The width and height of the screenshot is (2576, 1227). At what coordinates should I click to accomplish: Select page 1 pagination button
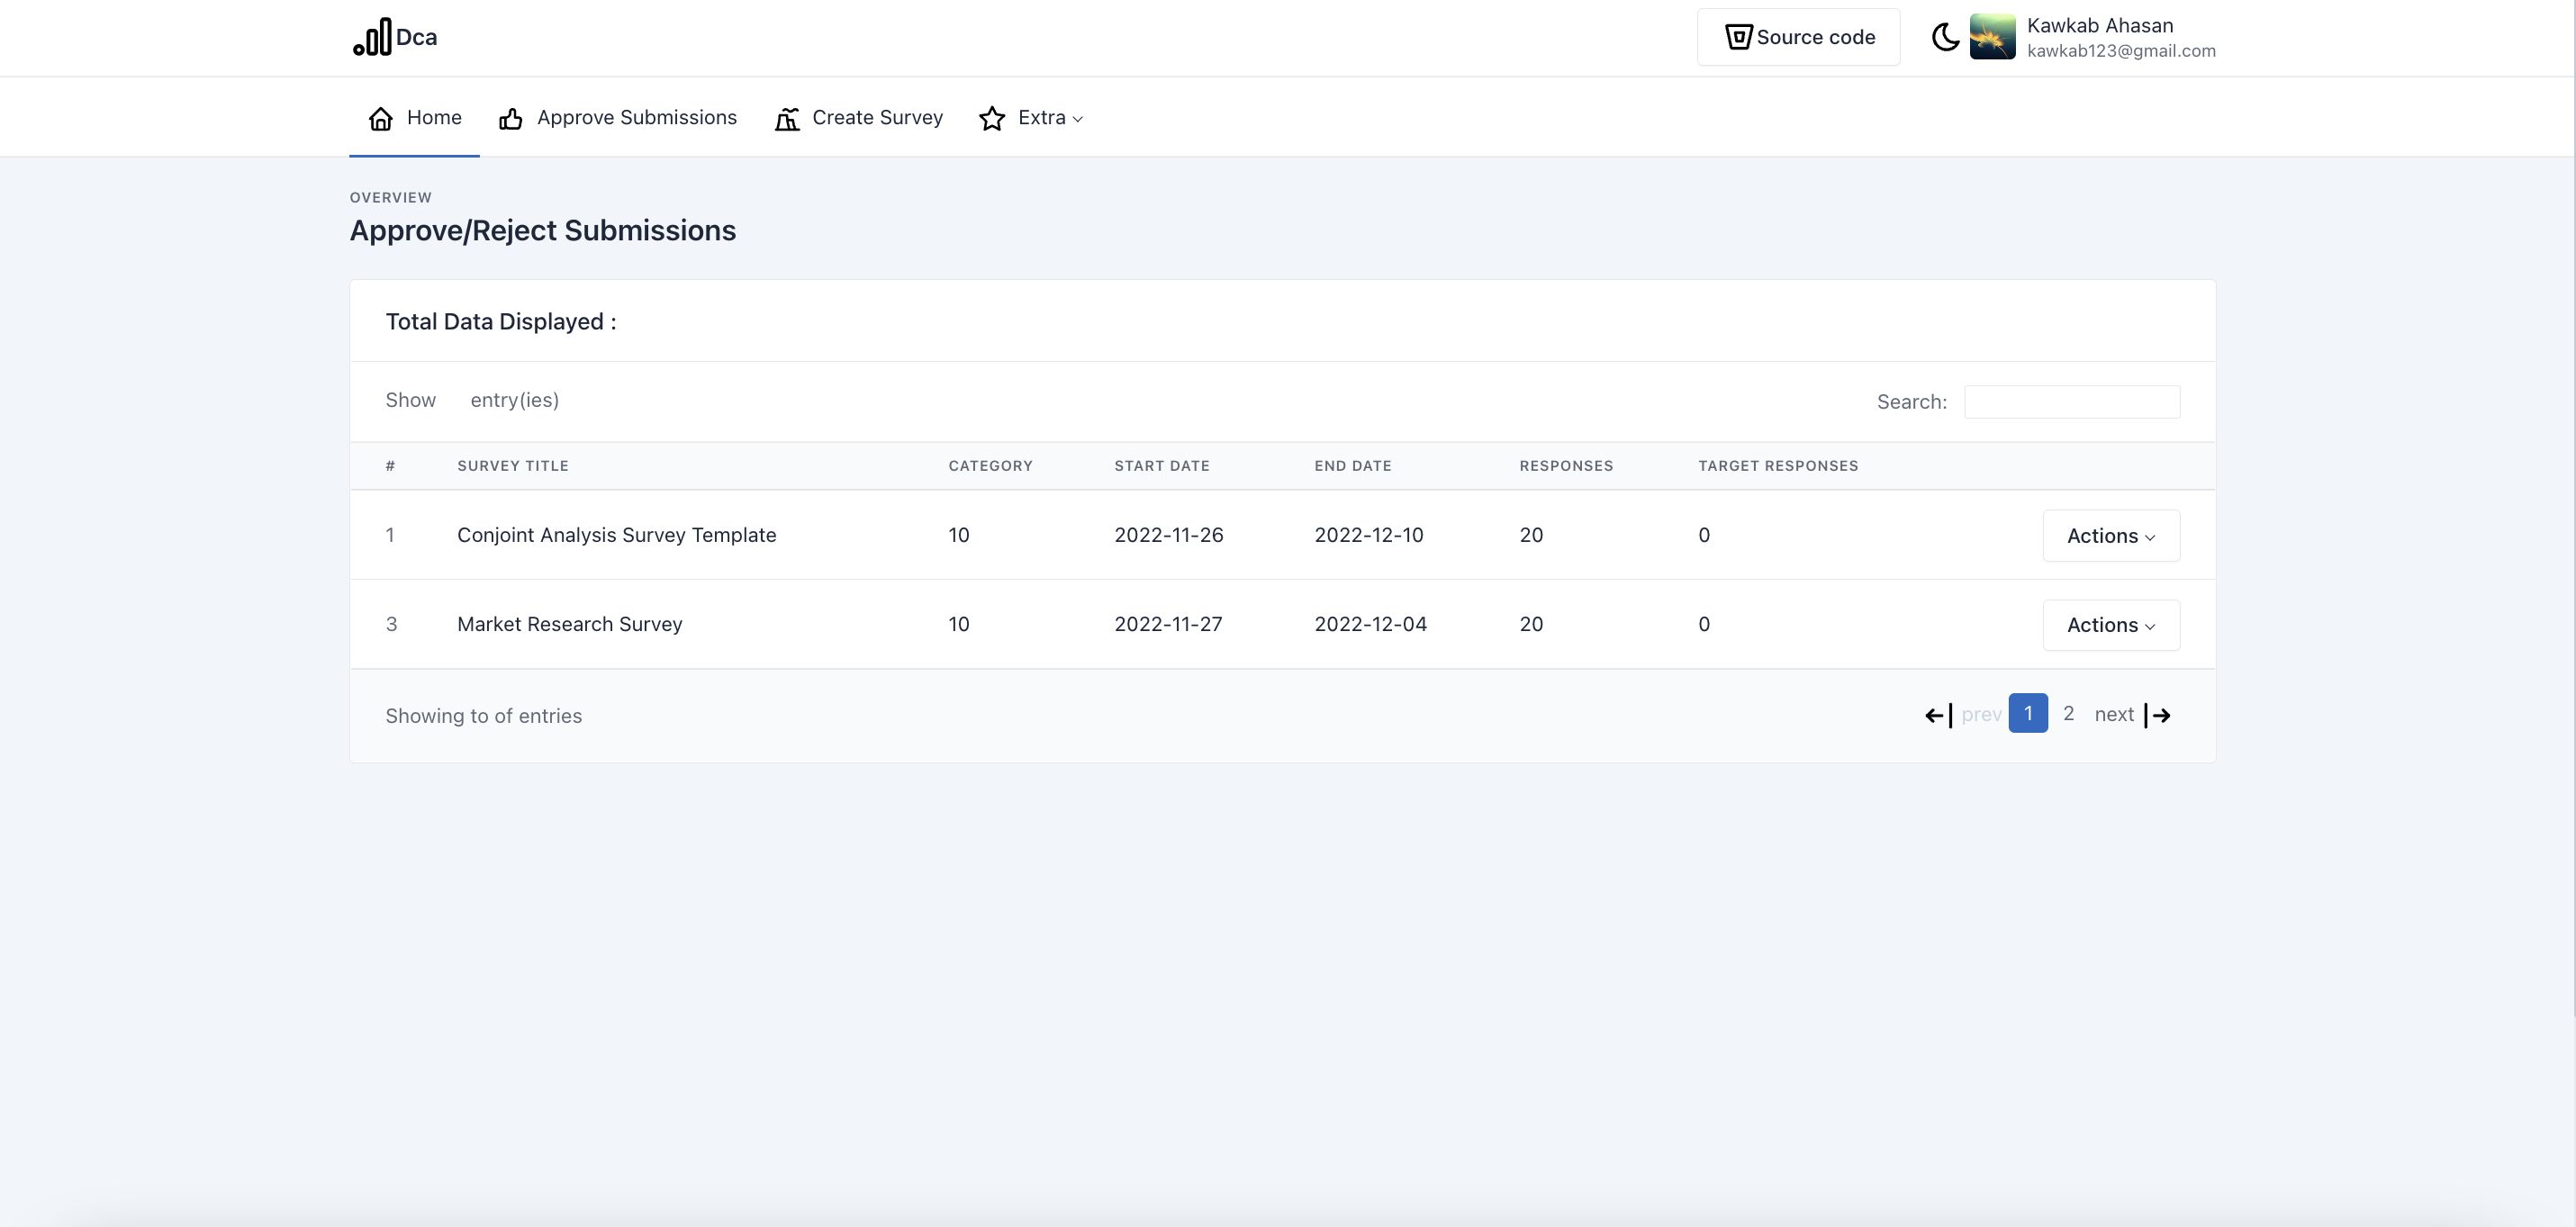coord(2027,714)
